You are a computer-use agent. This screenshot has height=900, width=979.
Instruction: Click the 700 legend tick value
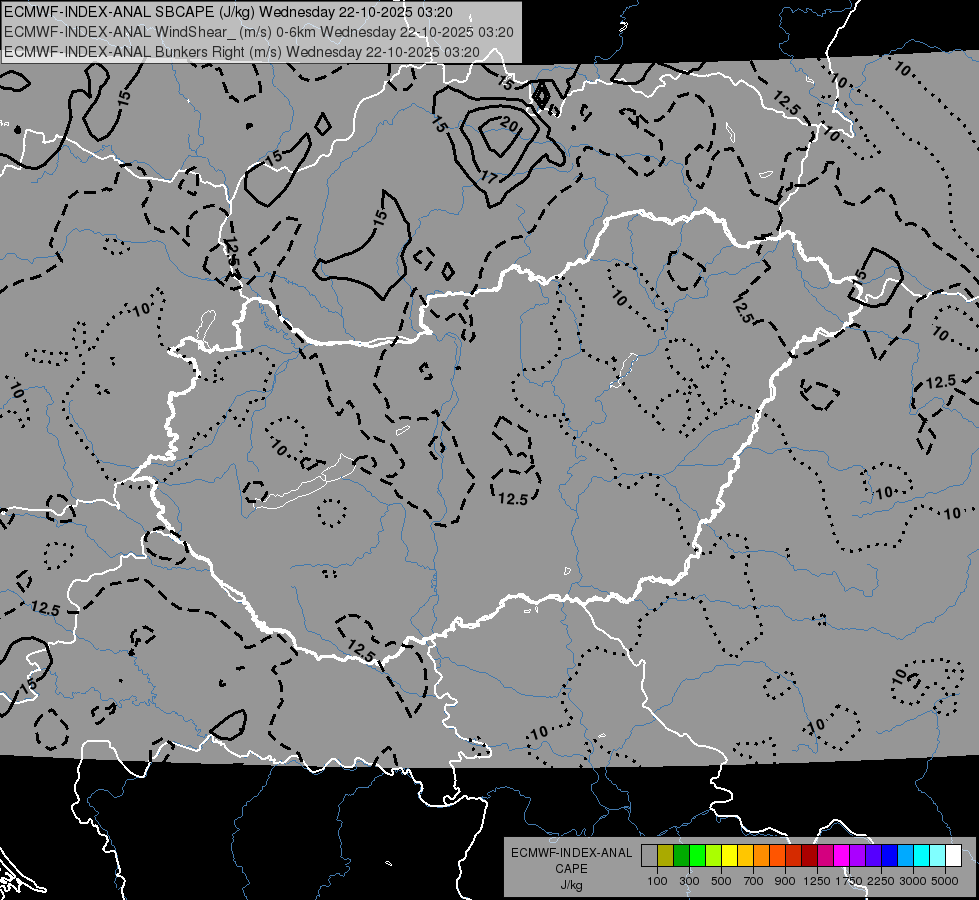[754, 881]
